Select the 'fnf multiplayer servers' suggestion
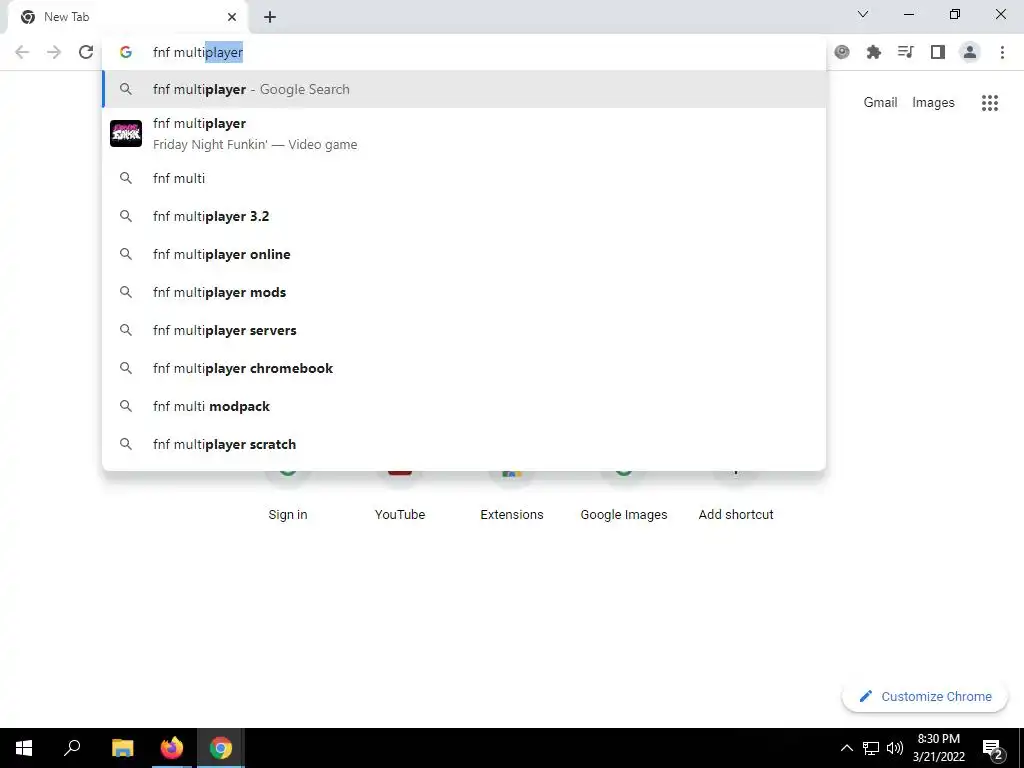 click(464, 330)
